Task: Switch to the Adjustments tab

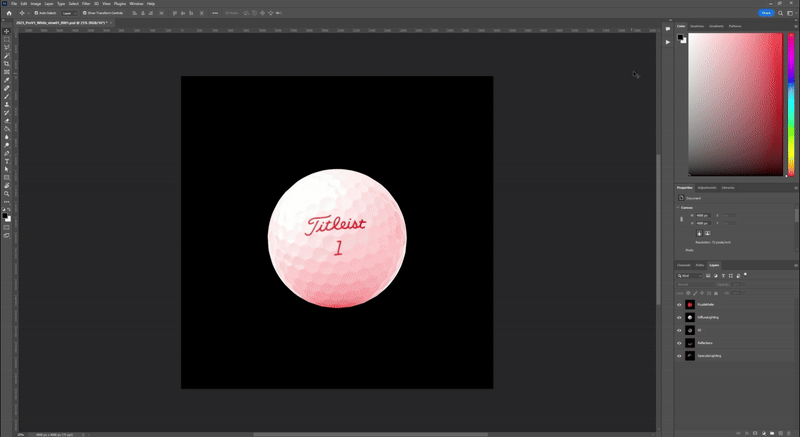Action: pyautogui.click(x=707, y=188)
